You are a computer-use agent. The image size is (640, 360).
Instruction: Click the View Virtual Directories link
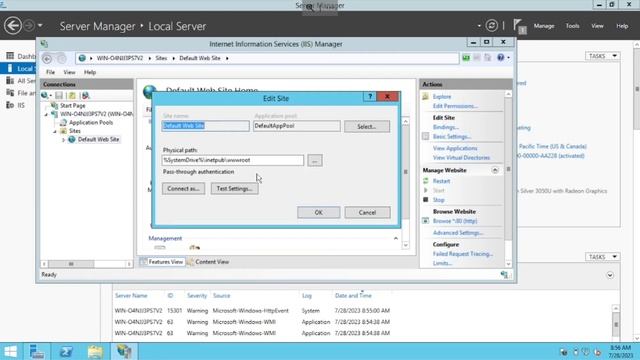461,158
